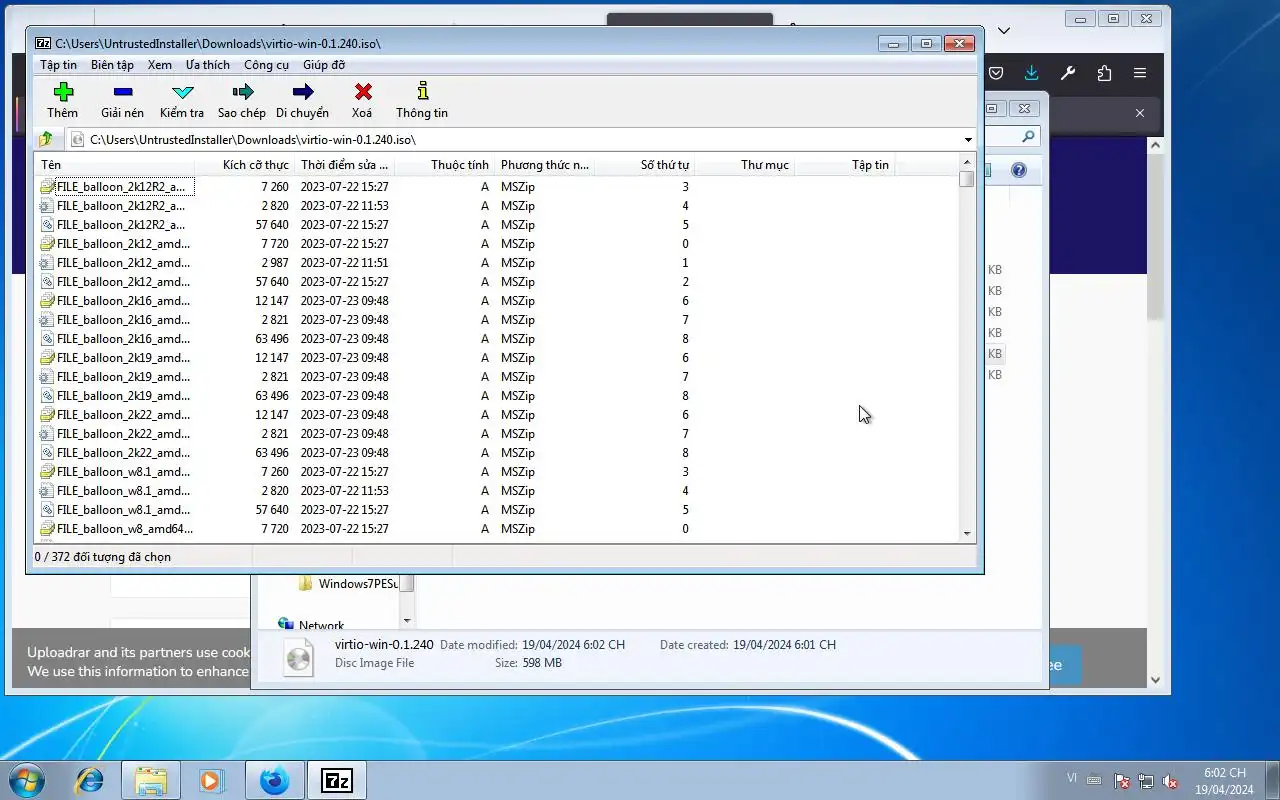Click inside the 7-Zip address path field
Screen dimensions: 1280x800
(514, 140)
